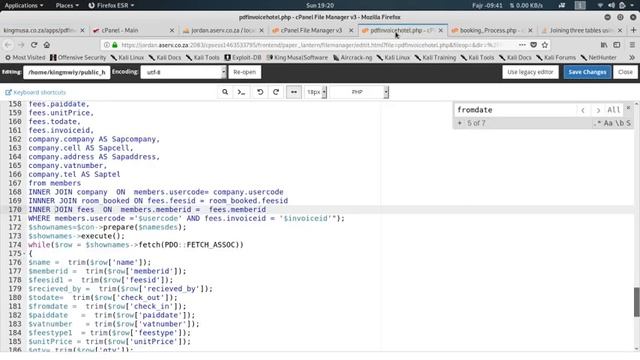
Task: Save Changes to the file
Action: click(x=587, y=72)
